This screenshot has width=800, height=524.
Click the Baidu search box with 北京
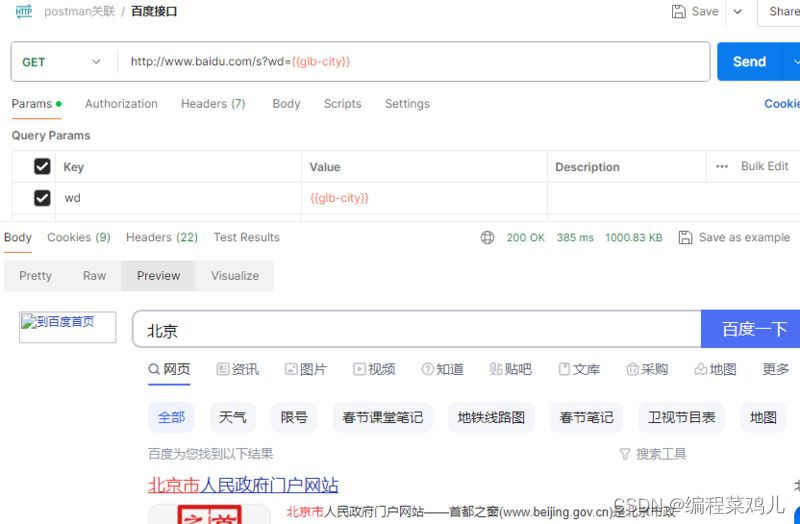point(417,329)
